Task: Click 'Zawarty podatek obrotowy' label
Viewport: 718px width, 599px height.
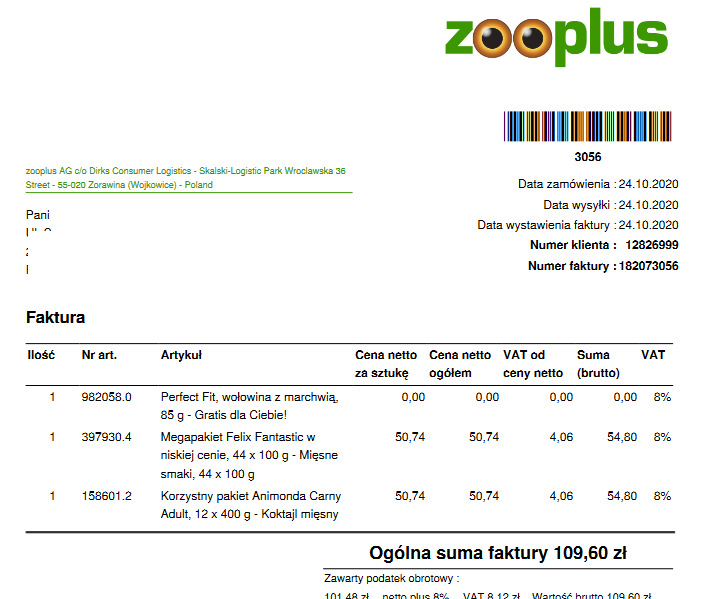Action: click(392, 578)
